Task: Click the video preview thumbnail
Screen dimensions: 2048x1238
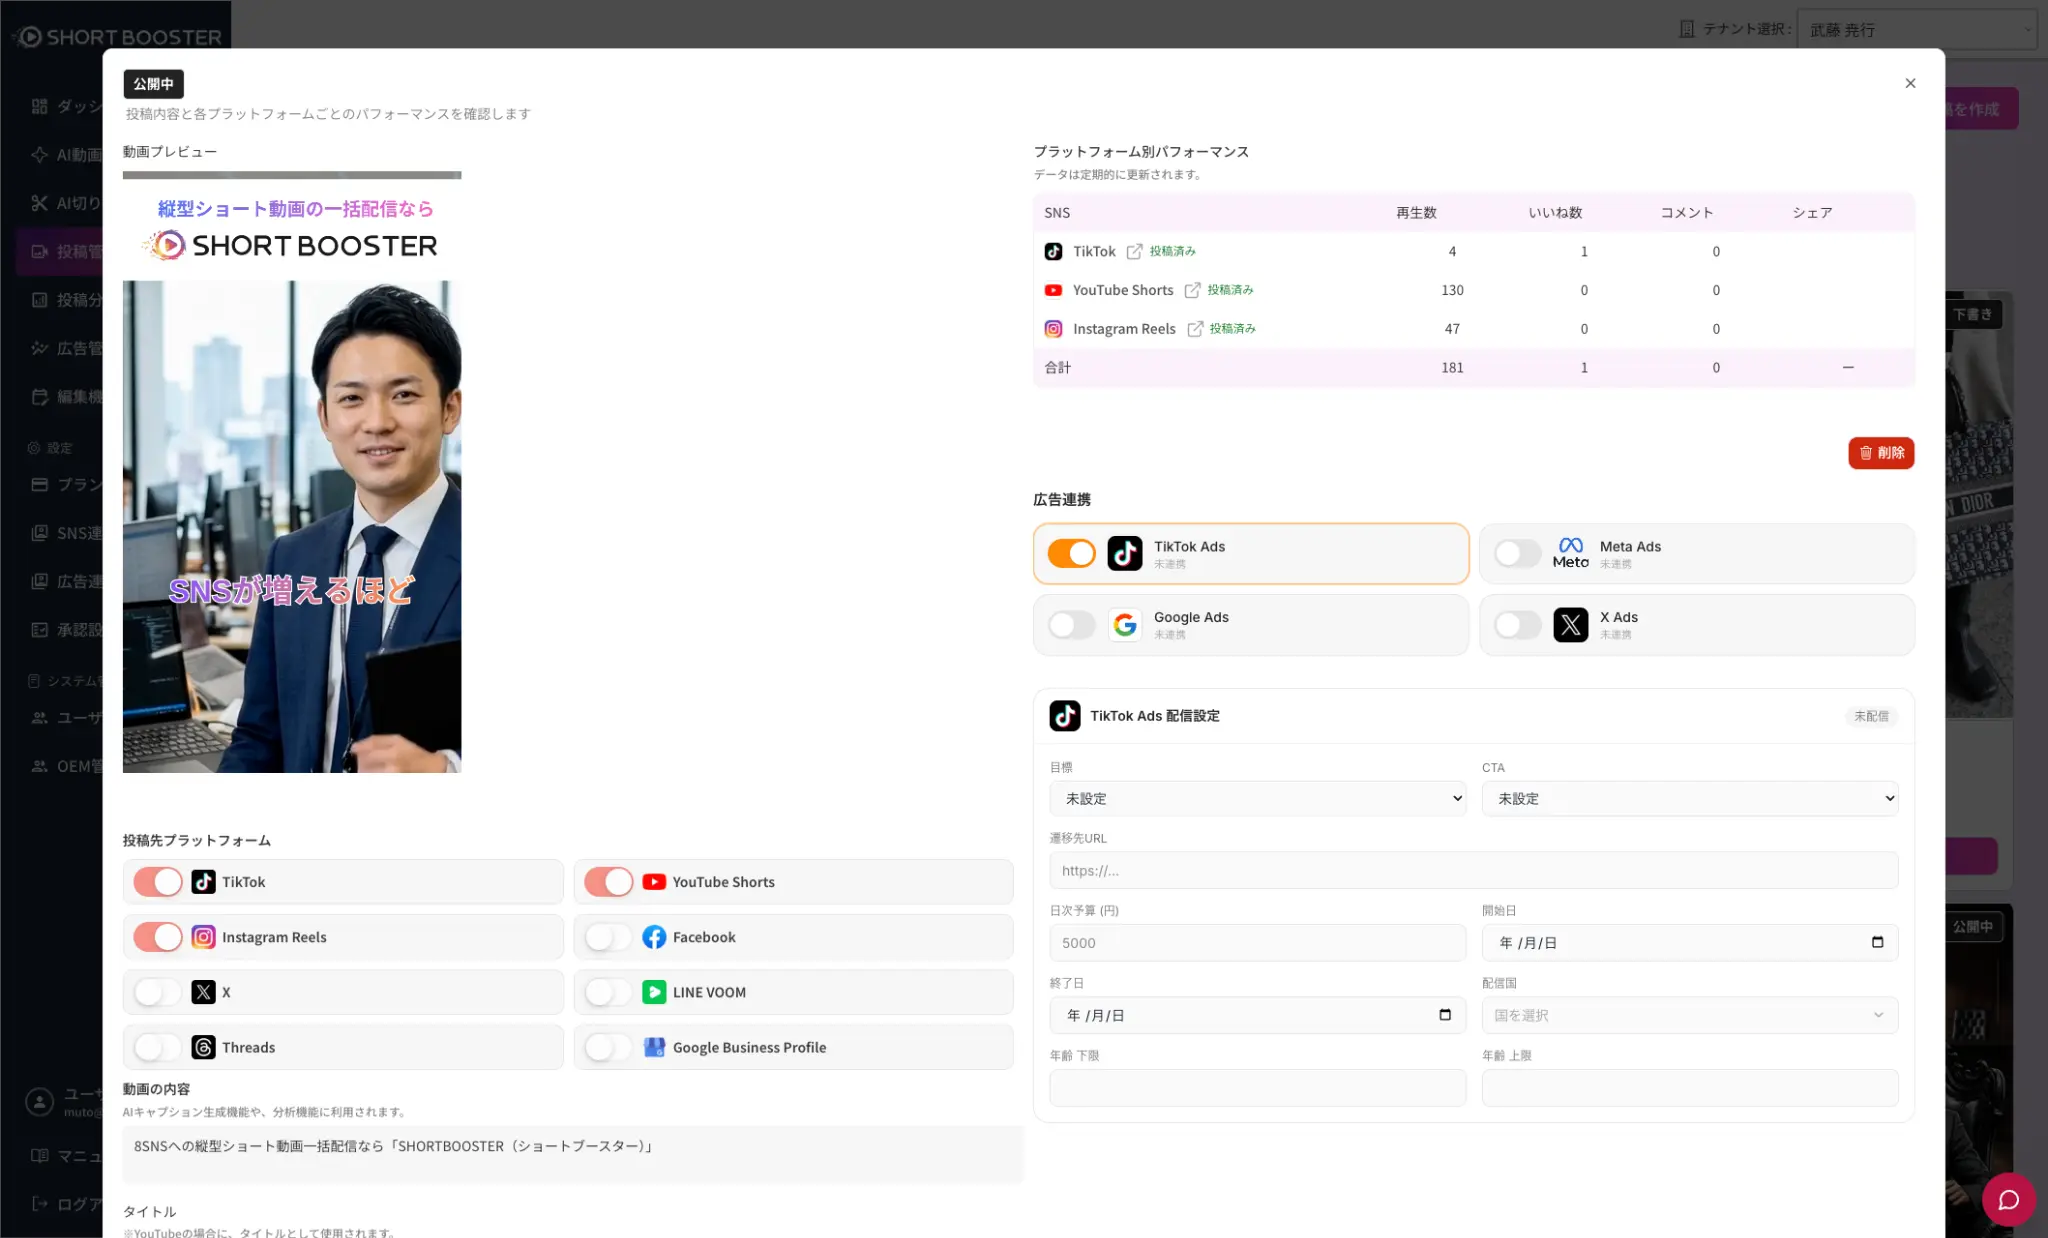Action: pyautogui.click(x=292, y=472)
